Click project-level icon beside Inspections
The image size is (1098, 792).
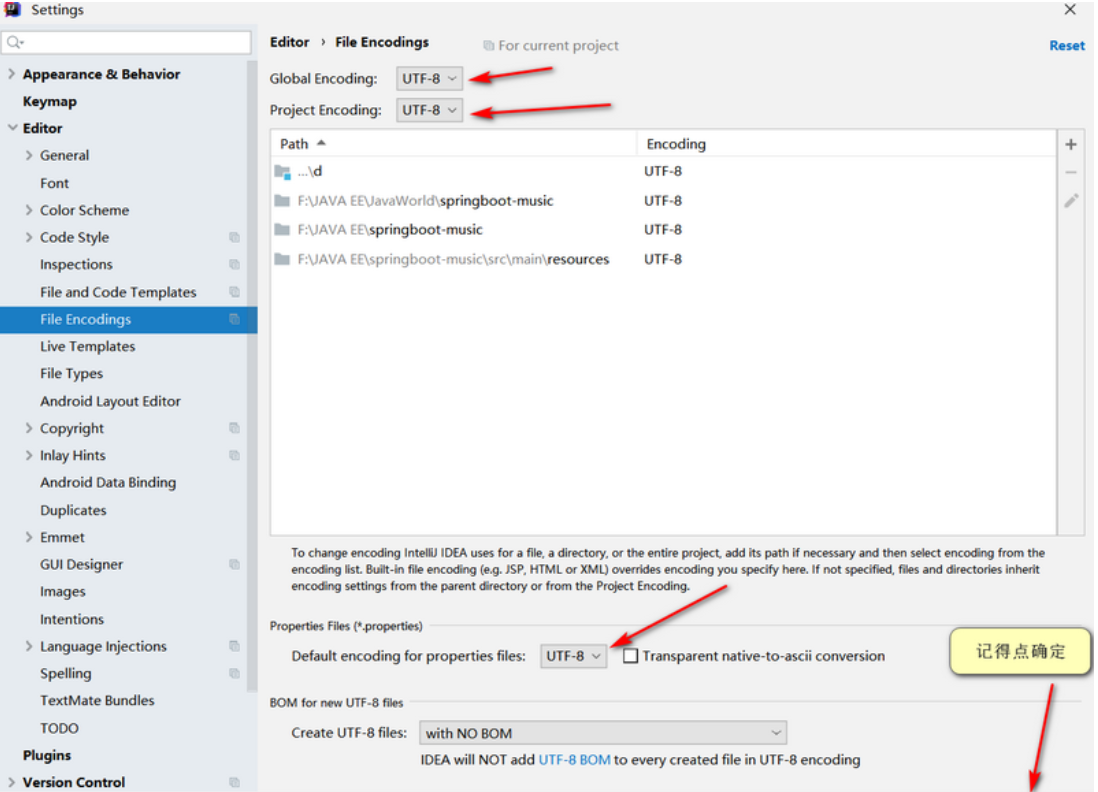[234, 265]
